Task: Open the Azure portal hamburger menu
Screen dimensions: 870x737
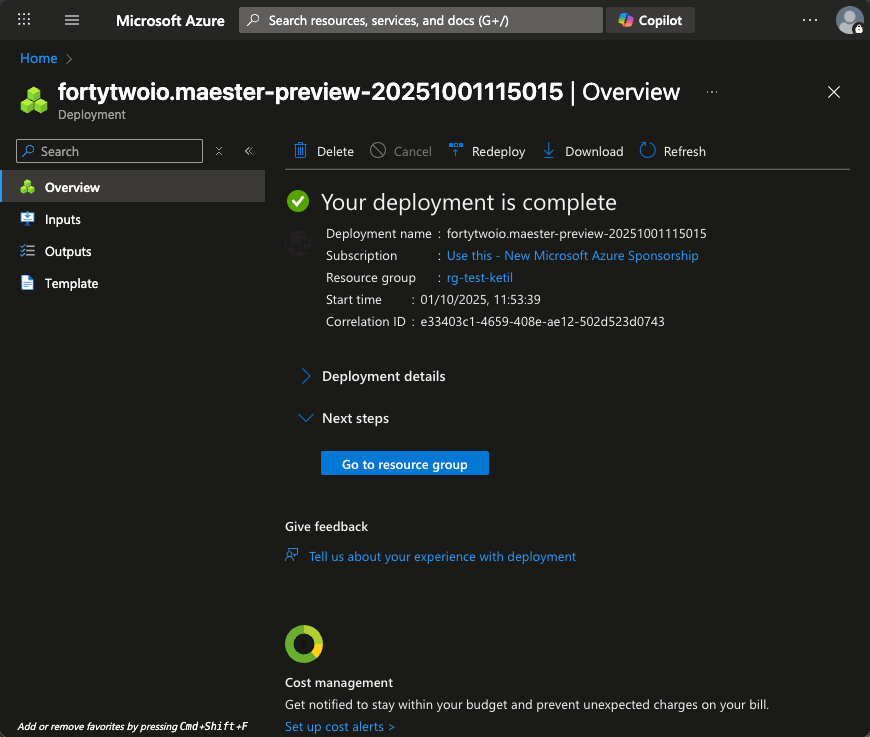Action: click(x=72, y=20)
